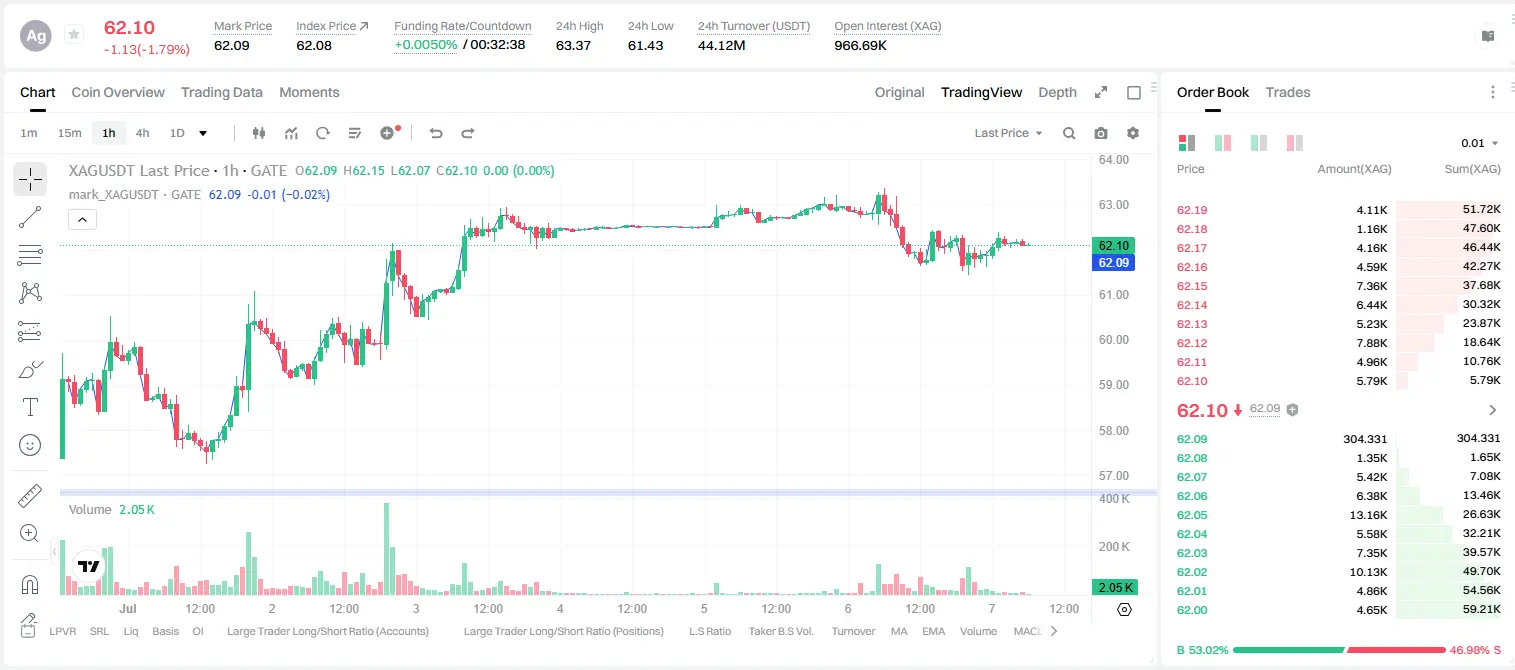This screenshot has width=1515, height=670.
Task: Switch chart to Original view
Action: pos(899,92)
